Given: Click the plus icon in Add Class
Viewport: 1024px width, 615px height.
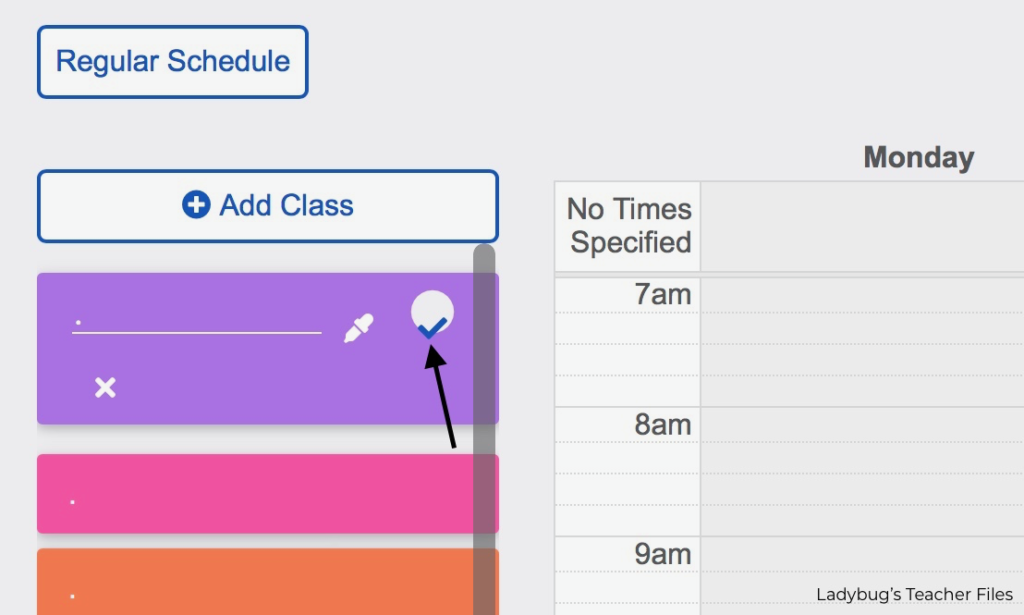Looking at the screenshot, I should point(196,205).
